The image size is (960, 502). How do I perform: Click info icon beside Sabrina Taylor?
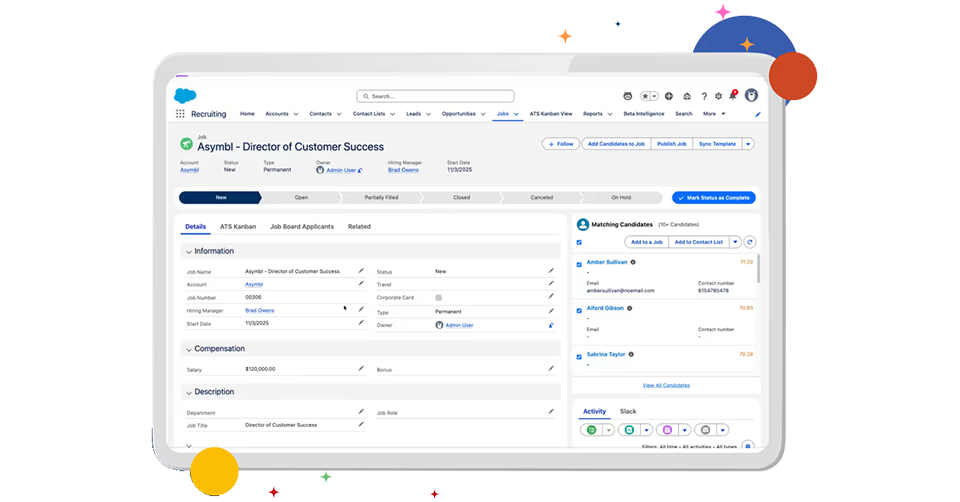(631, 354)
